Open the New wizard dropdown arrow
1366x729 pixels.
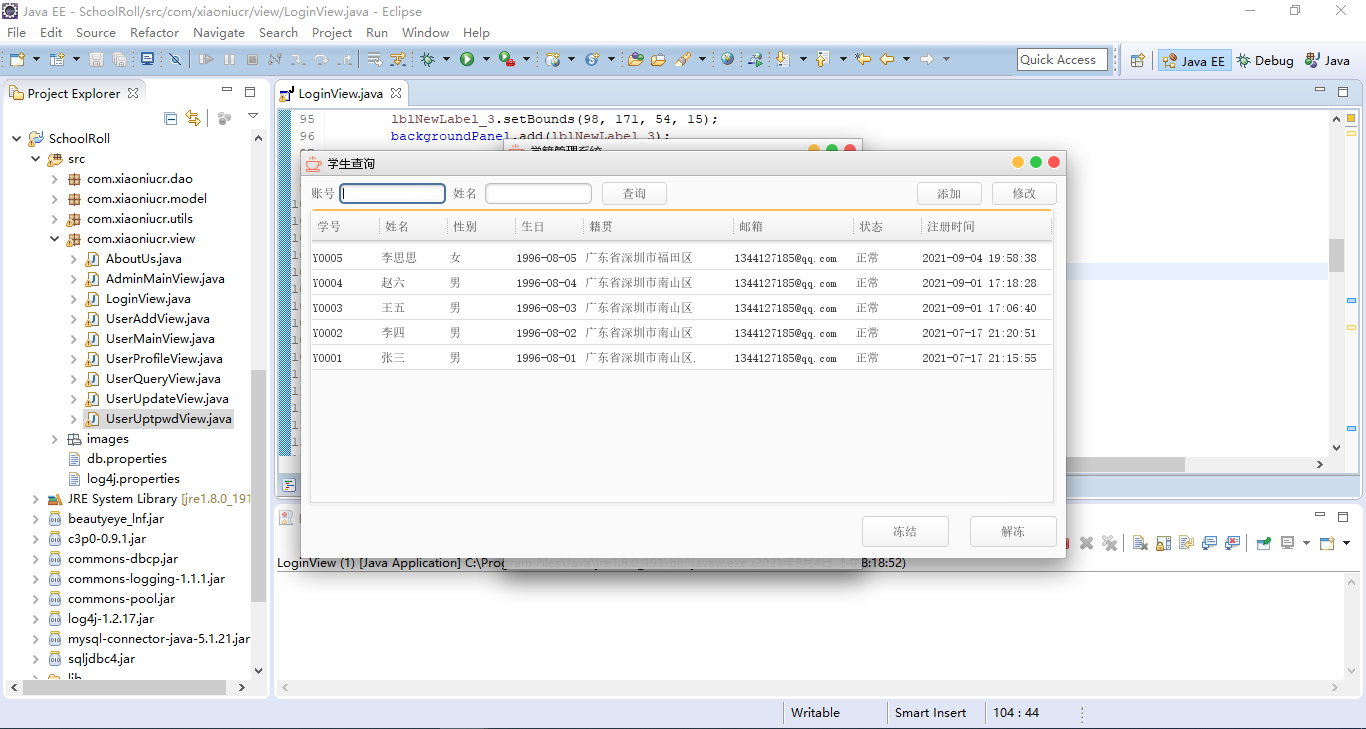tap(36, 60)
